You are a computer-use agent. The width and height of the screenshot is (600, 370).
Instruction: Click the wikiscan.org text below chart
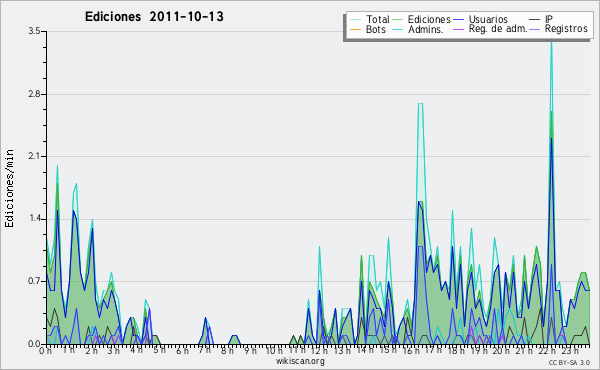coord(300,361)
